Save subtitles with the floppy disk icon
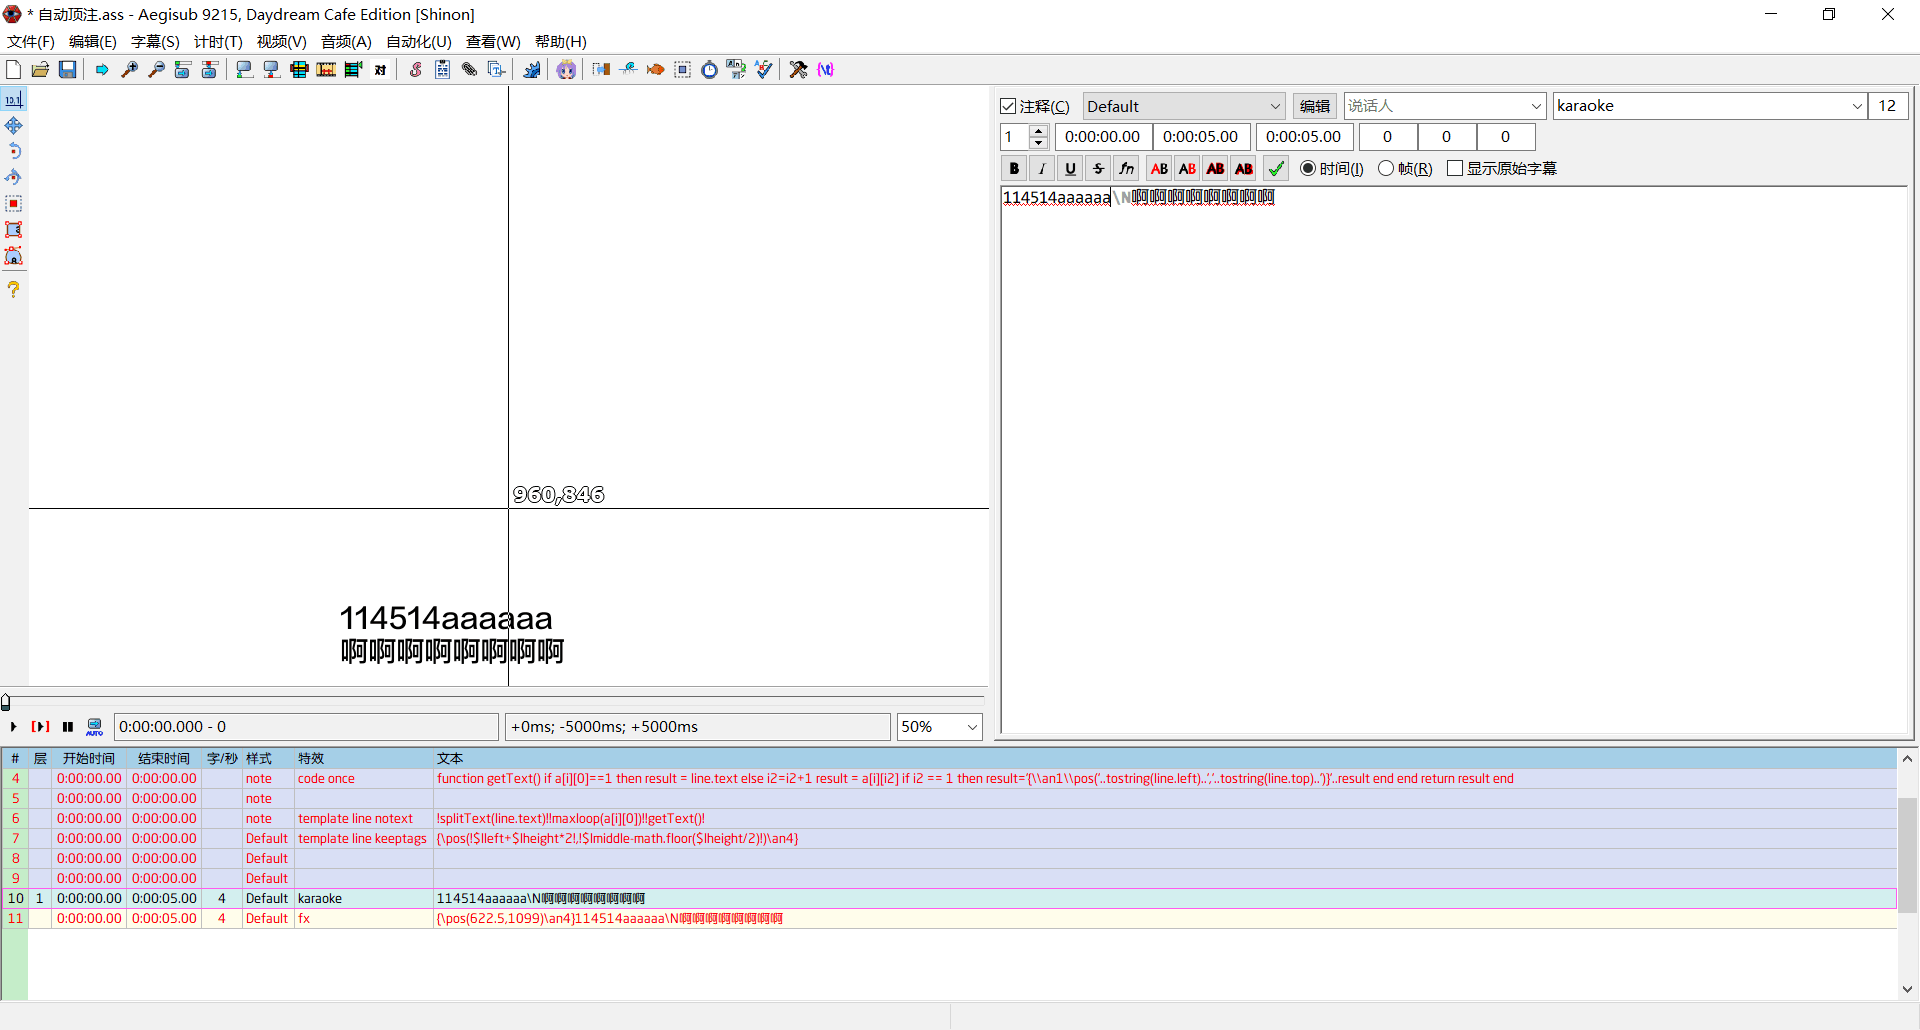The image size is (1920, 1030). 67,69
